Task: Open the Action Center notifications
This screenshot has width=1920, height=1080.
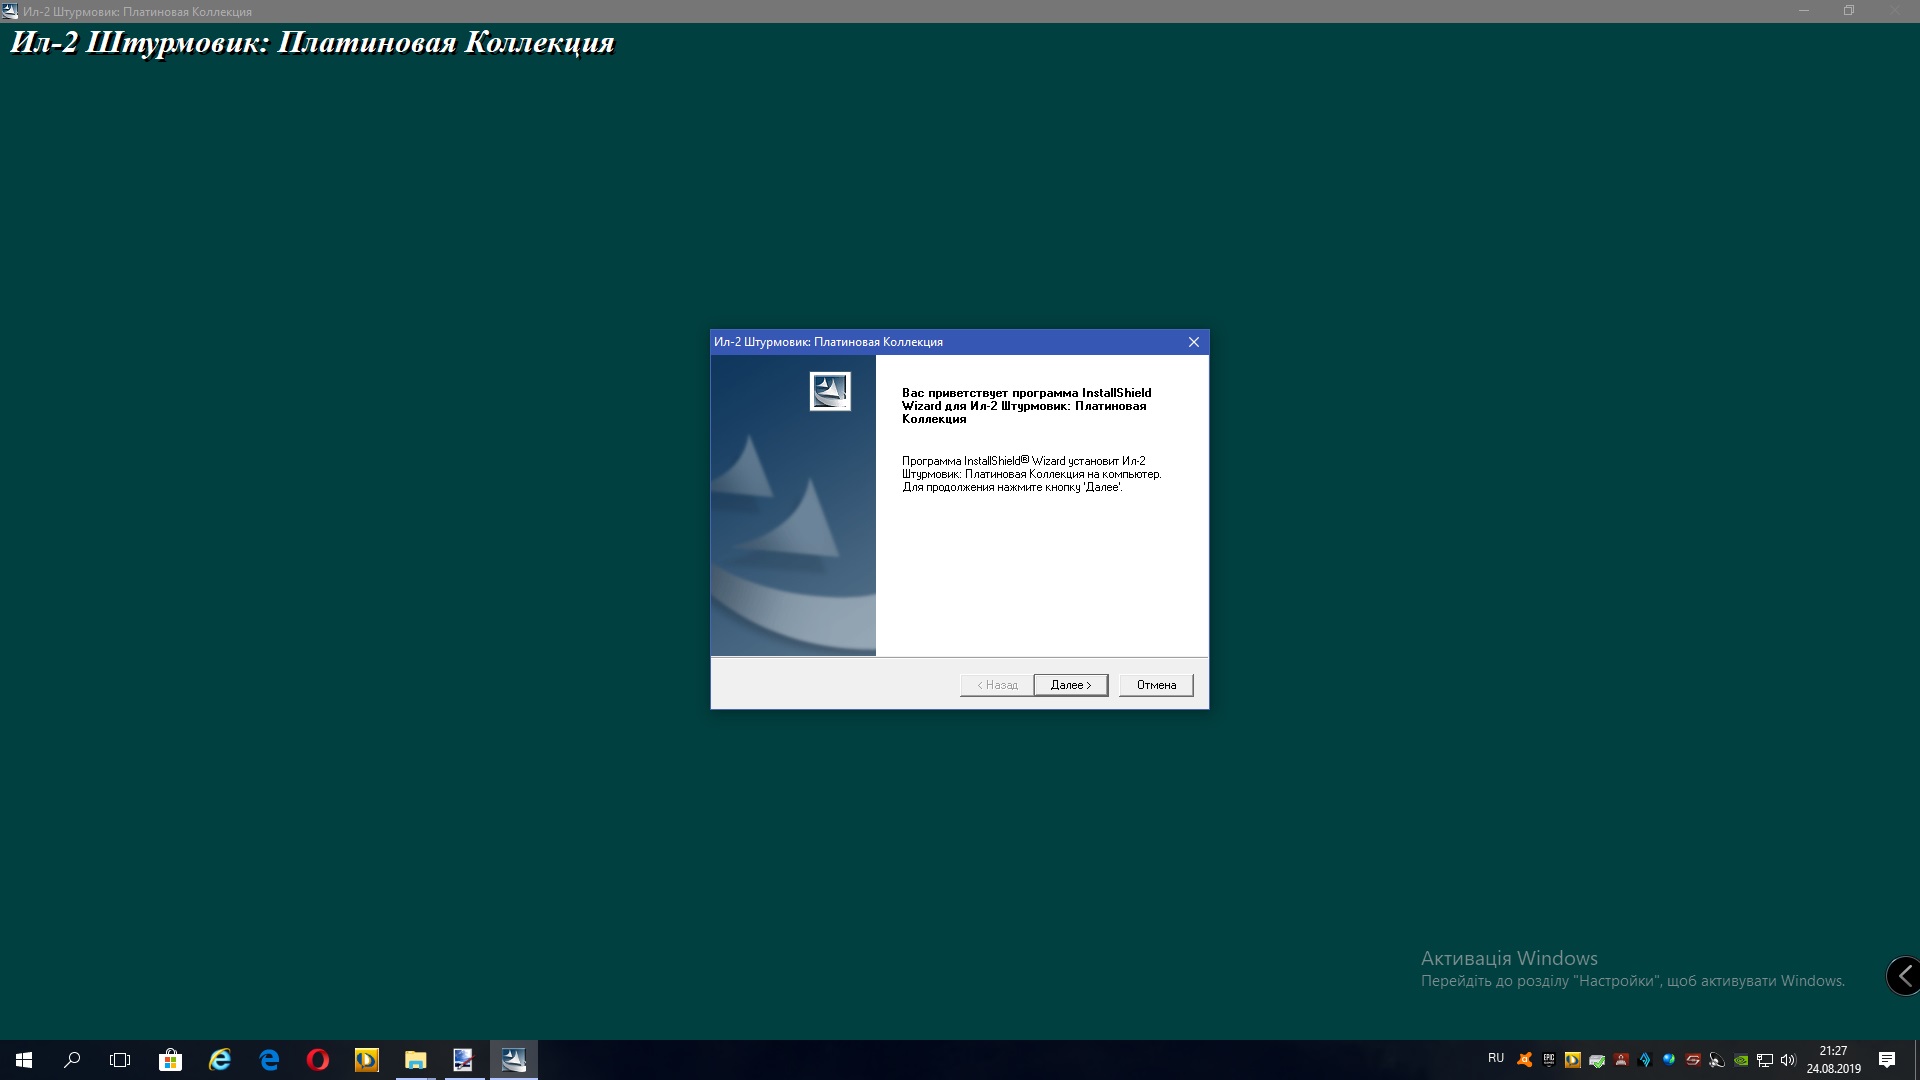Action: click(1887, 1060)
